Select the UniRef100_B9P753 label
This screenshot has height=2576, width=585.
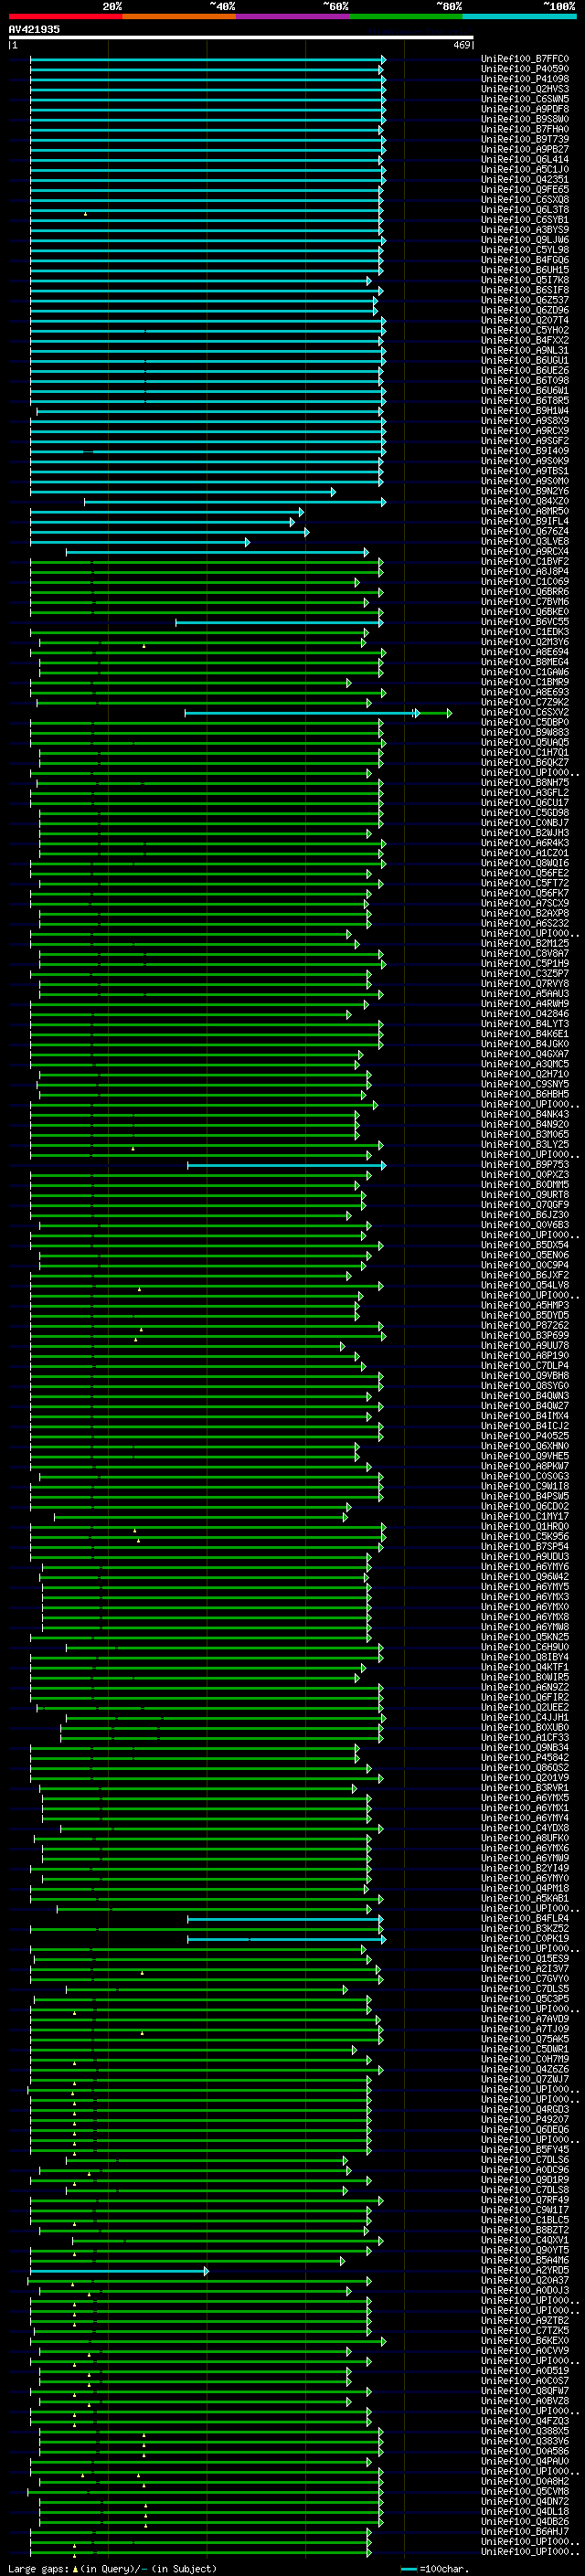click(x=525, y=1165)
